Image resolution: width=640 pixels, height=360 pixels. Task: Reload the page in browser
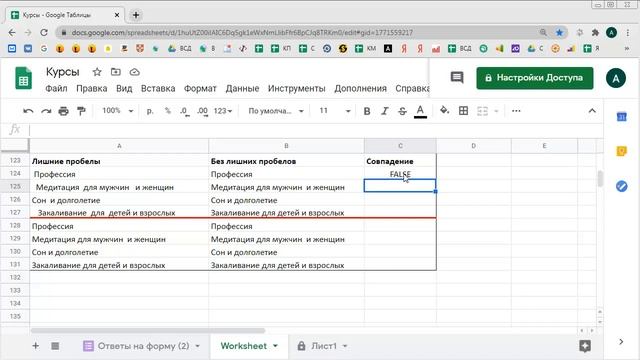tap(44, 33)
